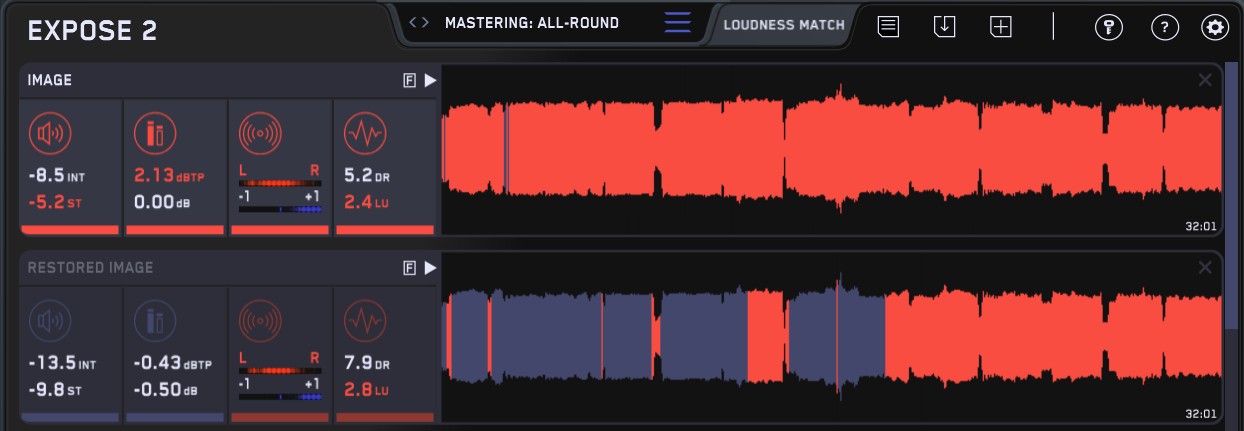Screen dimensions: 1244x431
Task: Toggle the F button on IMAGE track
Action: [x=409, y=81]
